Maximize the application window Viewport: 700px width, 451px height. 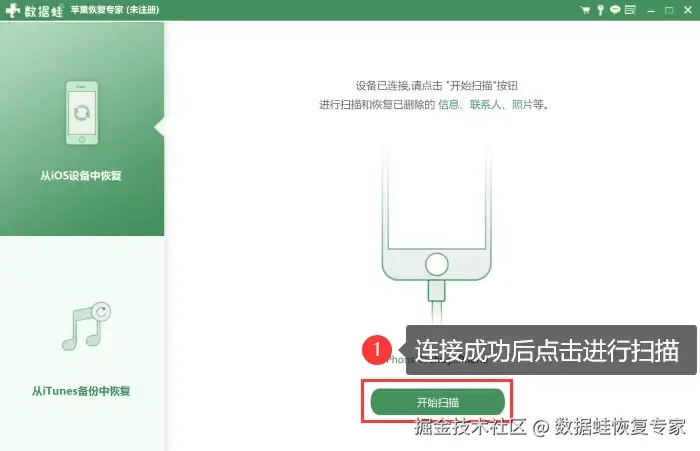[669, 10]
